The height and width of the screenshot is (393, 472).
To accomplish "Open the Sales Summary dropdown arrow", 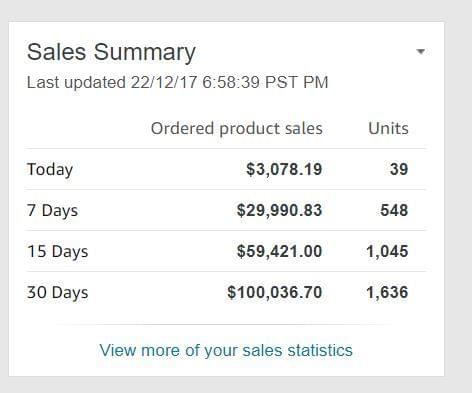I will (x=421, y=52).
